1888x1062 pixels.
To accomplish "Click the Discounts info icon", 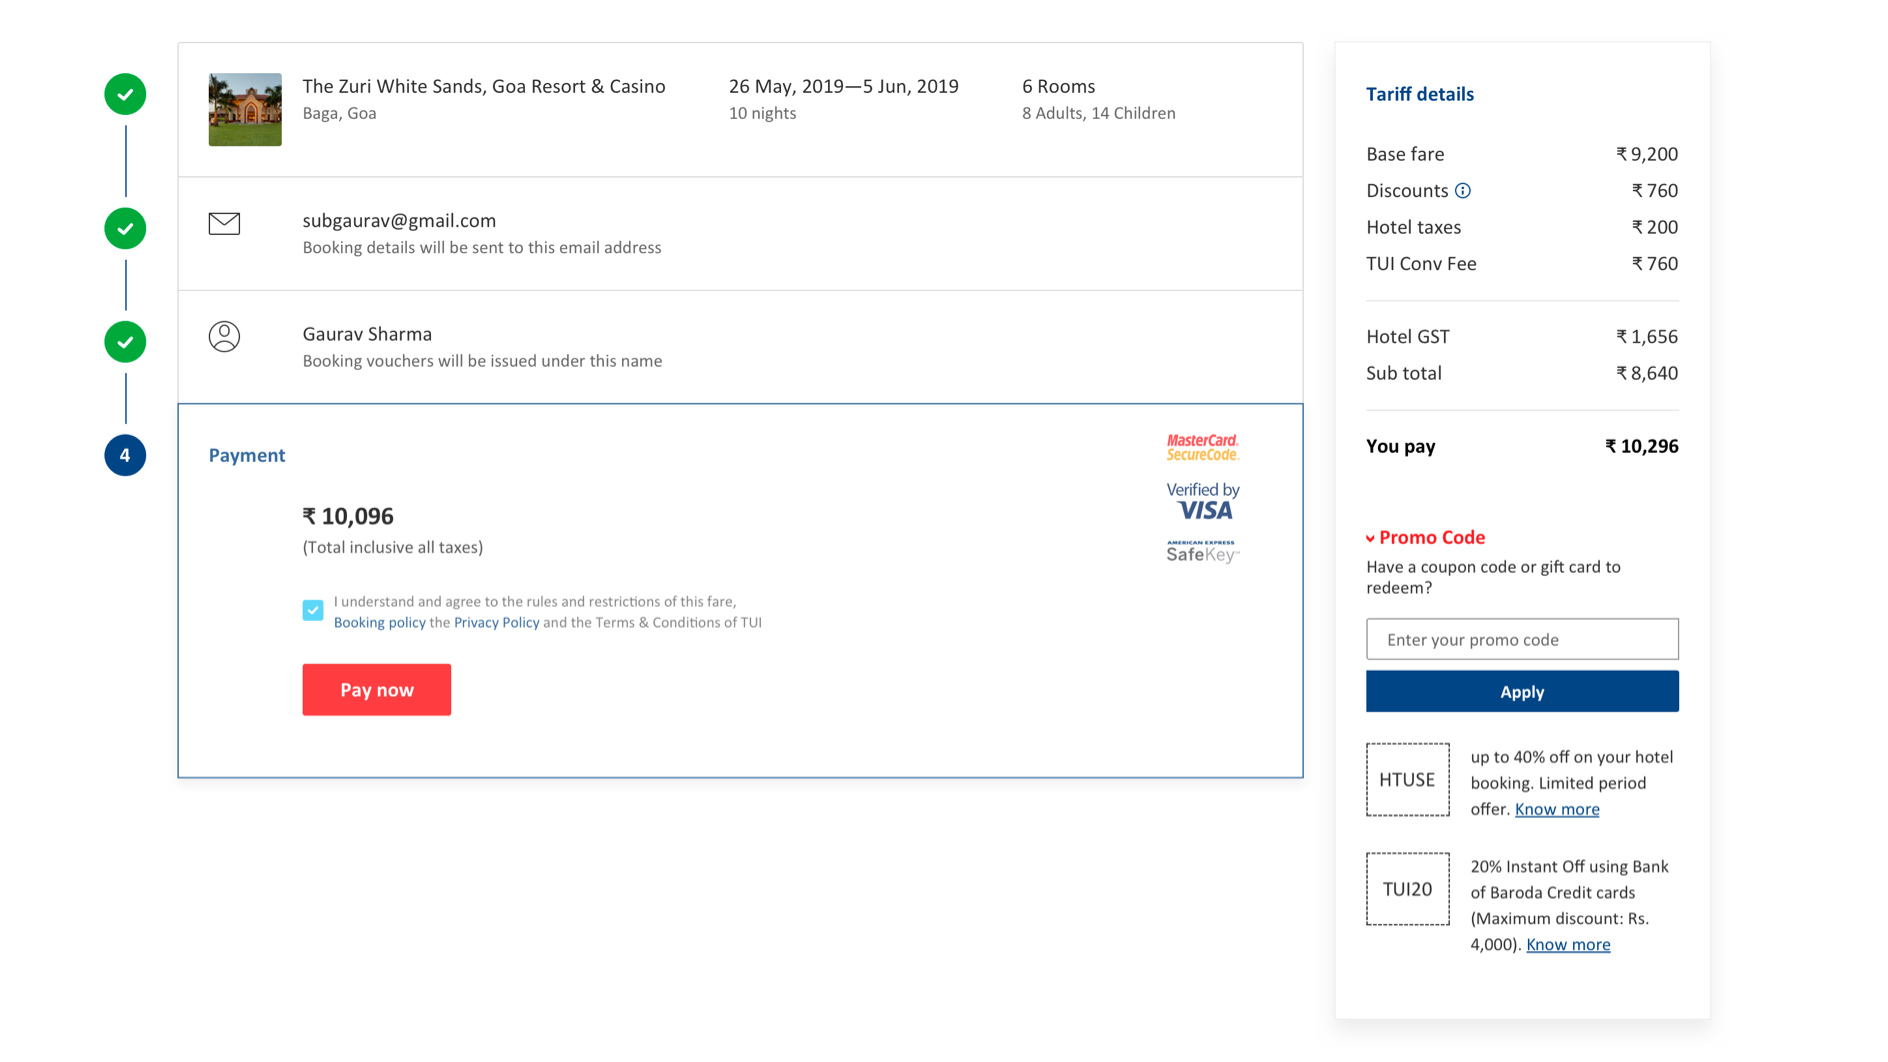I will pos(1462,191).
